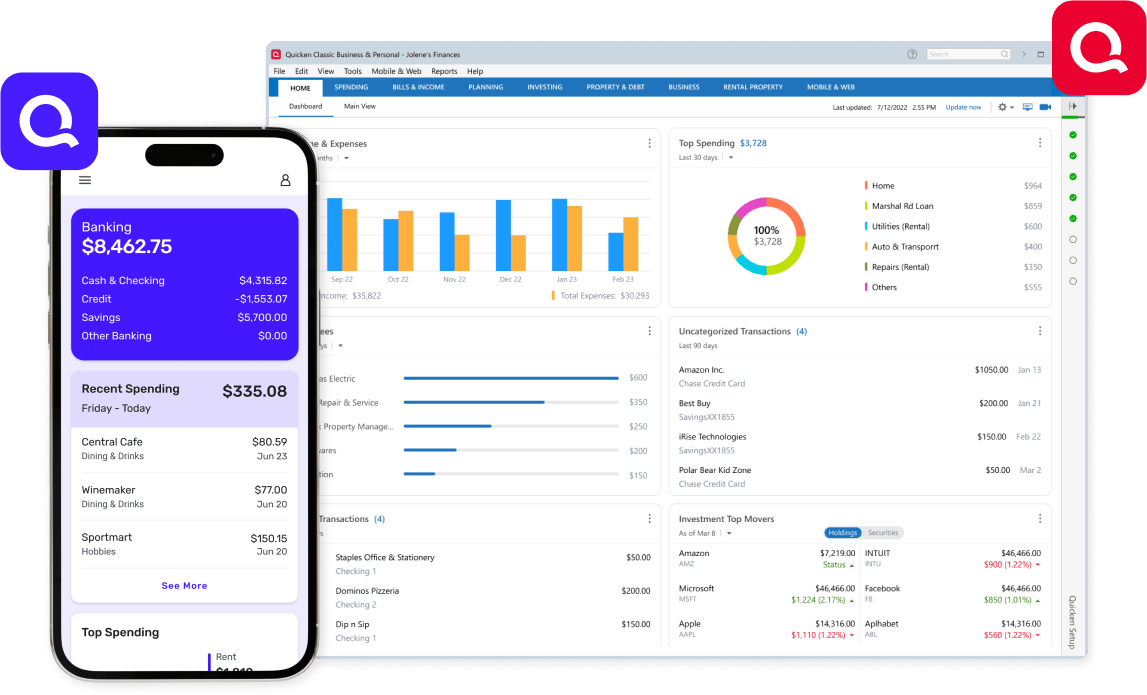Open three-dot menu on Uncategorized Transactions card
Screen dimensions: 1147x695
(1040, 331)
